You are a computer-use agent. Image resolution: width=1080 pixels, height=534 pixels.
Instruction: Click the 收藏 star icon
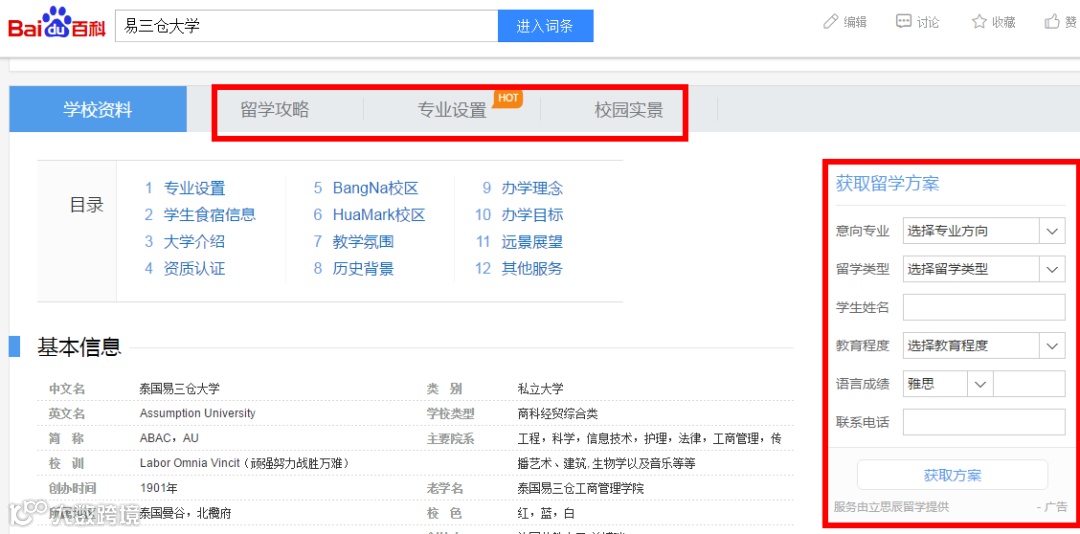coord(979,22)
